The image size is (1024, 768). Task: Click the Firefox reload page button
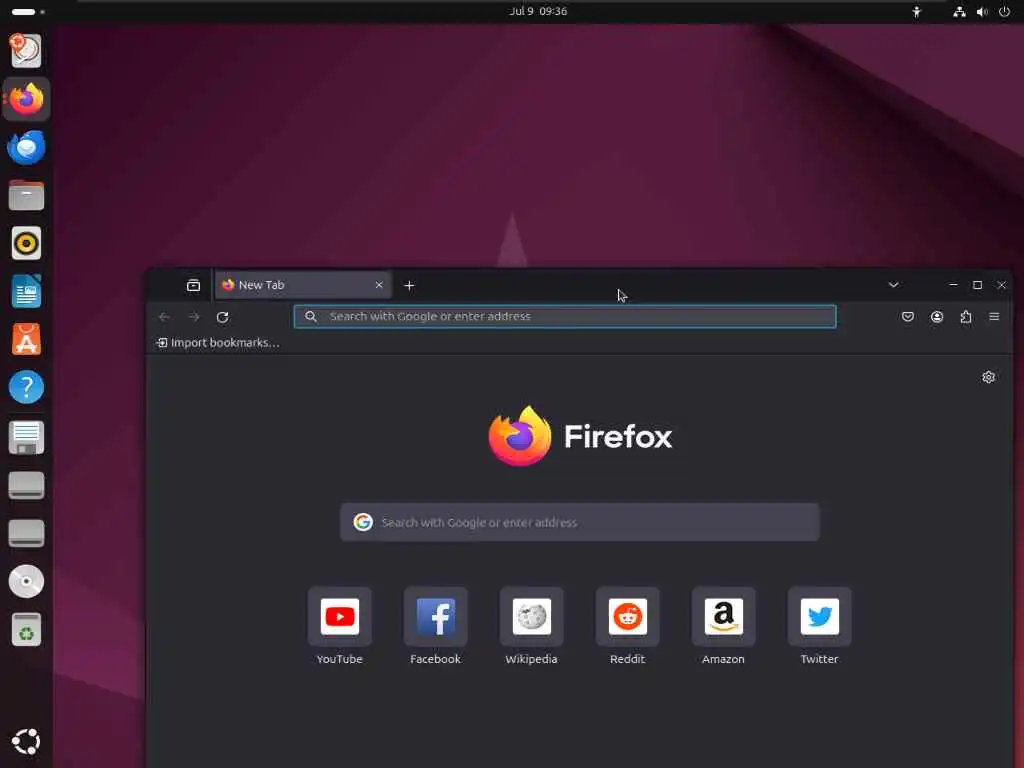click(x=223, y=317)
